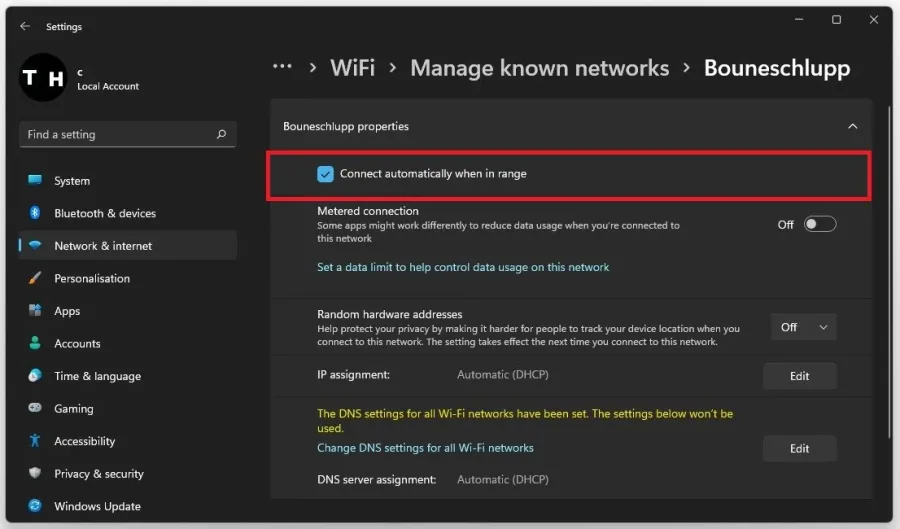Click the Bluetooth icon in sidebar

click(35, 213)
